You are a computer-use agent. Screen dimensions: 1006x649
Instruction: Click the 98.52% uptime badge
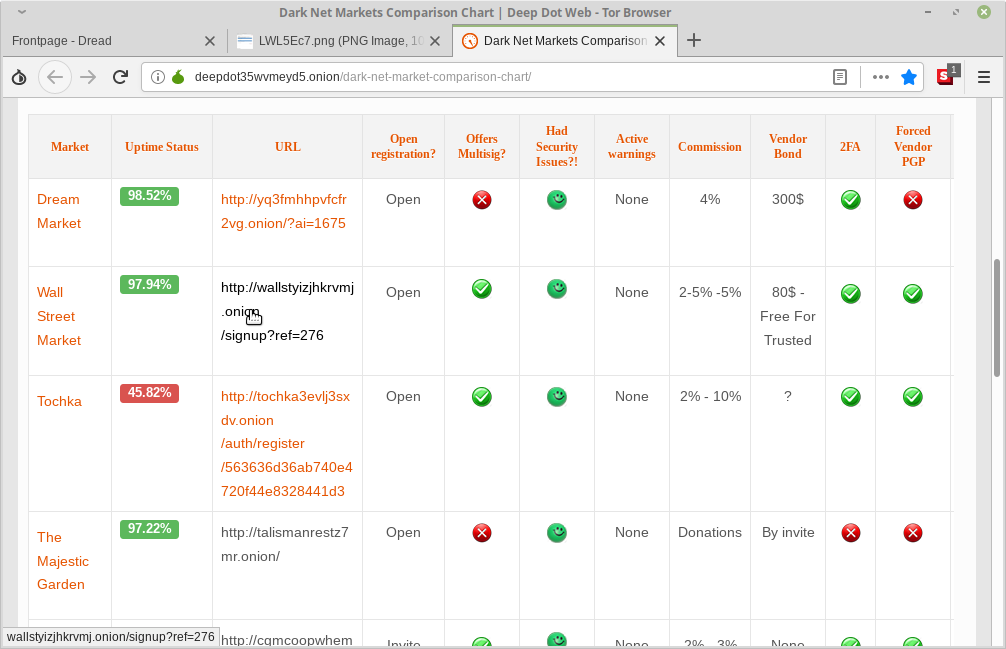[149, 196]
